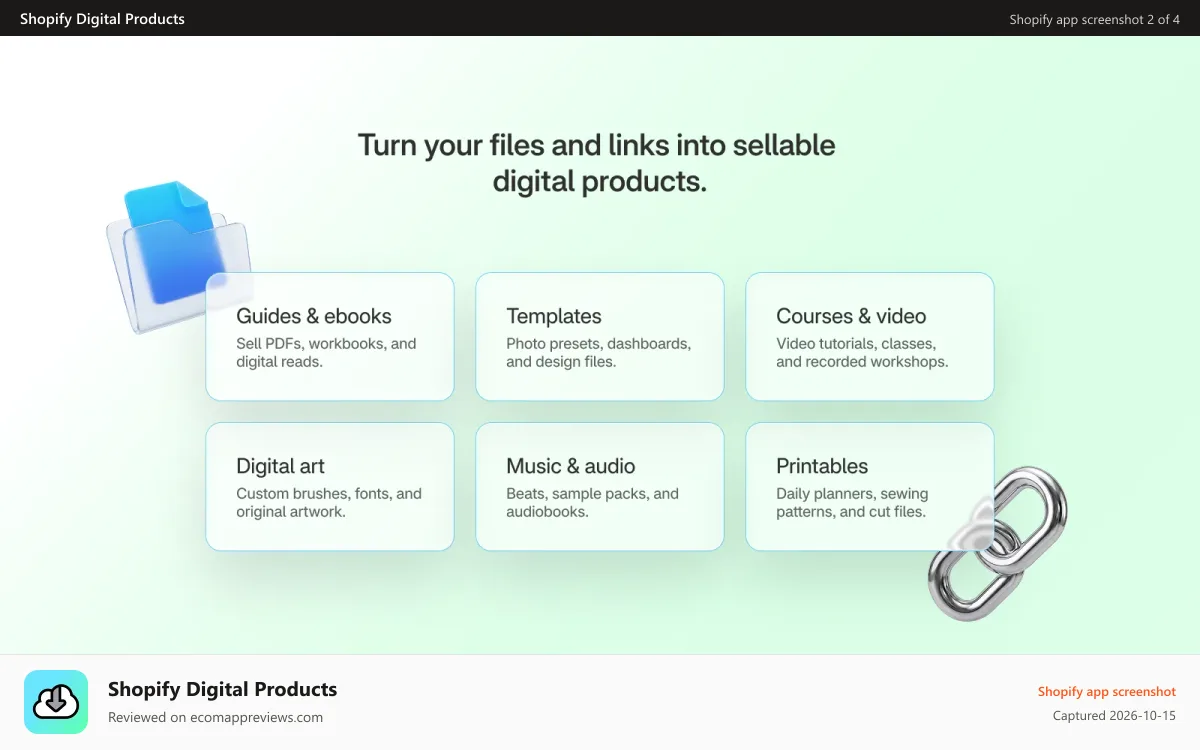Click 'Photo presets, dashboards, and design files.' text

599,353
